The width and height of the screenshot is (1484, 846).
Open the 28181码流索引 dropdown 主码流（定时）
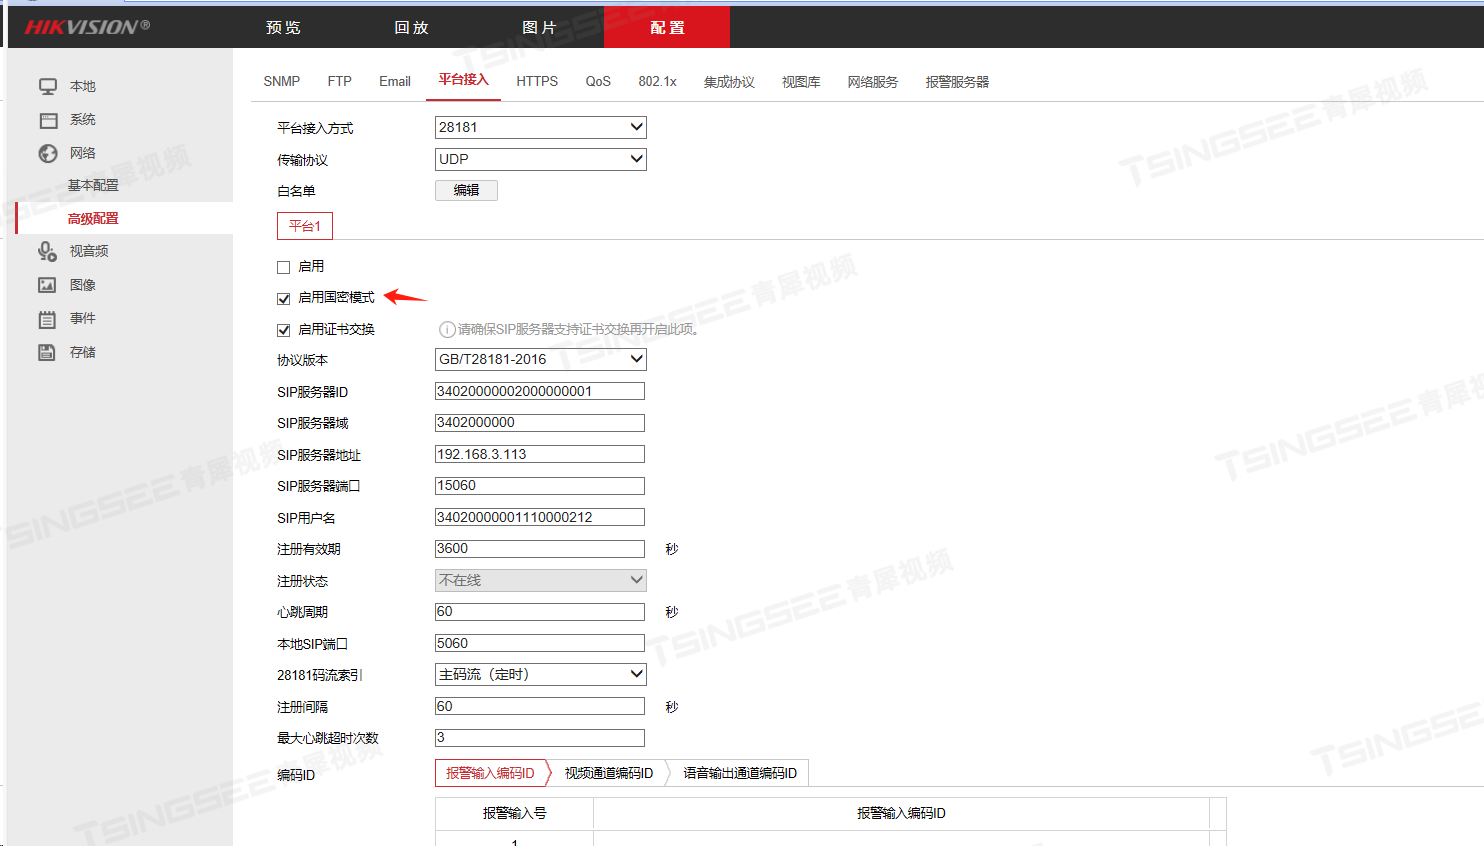(x=541, y=674)
